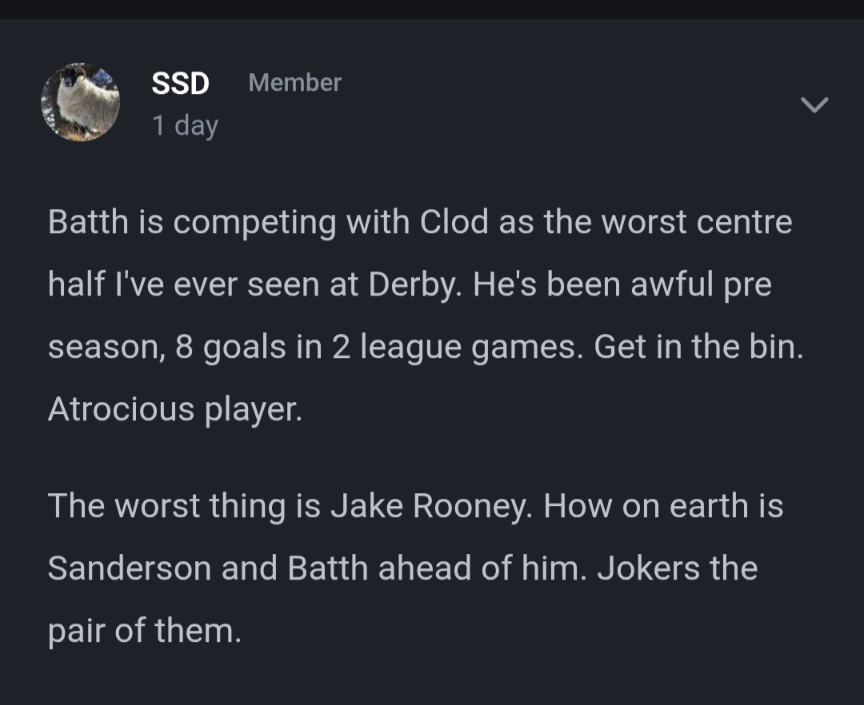Click the phrase 'How on earth is'
The width and height of the screenshot is (864, 705).
(x=663, y=505)
